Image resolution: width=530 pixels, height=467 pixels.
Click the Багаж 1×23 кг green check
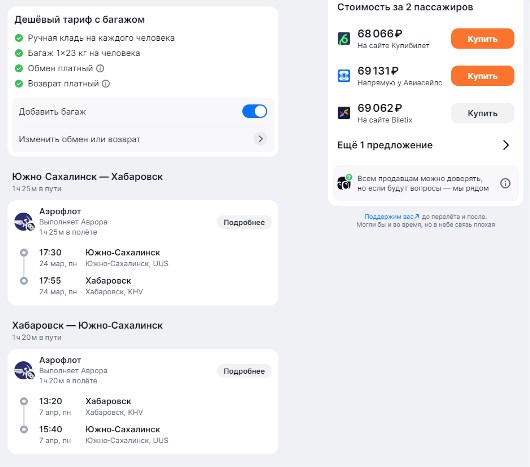pyautogui.click(x=19, y=53)
